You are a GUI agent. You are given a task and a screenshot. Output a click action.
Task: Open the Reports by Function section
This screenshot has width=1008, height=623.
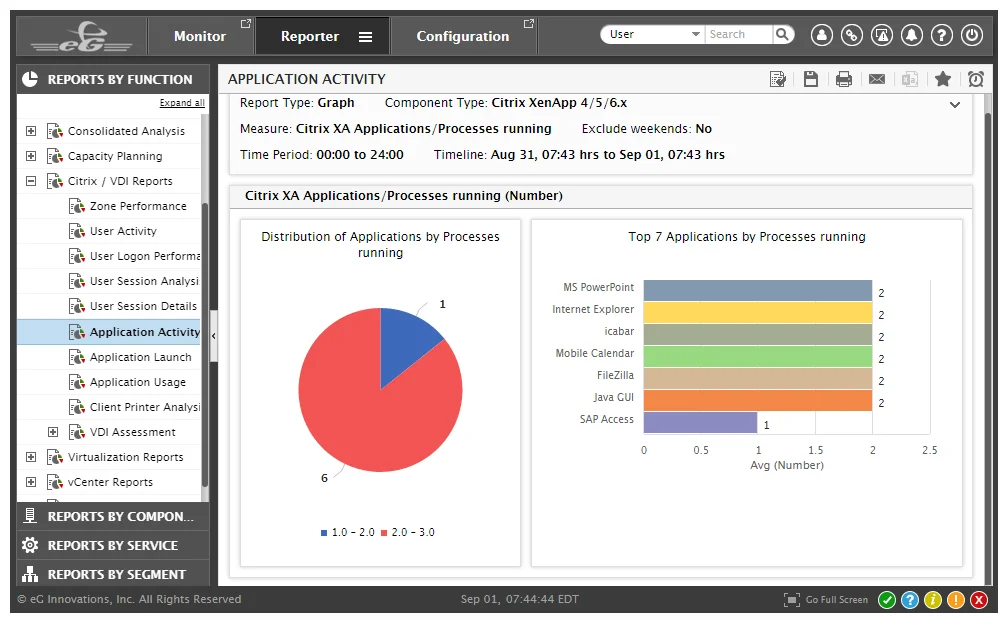tap(113, 80)
